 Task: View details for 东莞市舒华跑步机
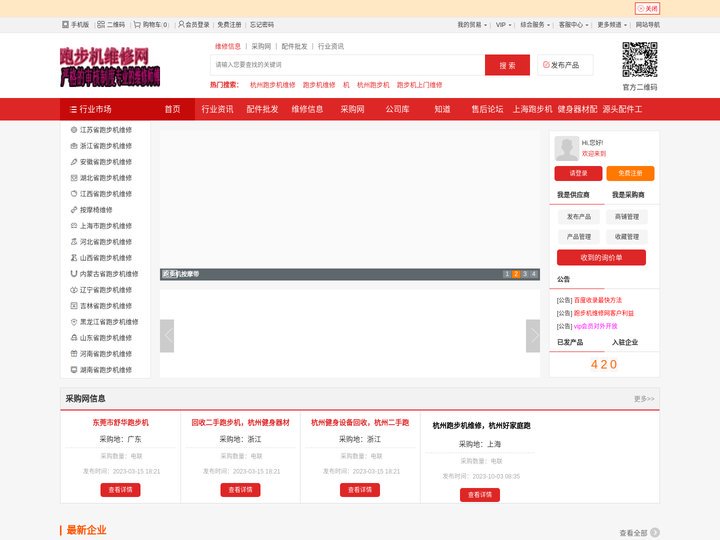[x=120, y=490]
